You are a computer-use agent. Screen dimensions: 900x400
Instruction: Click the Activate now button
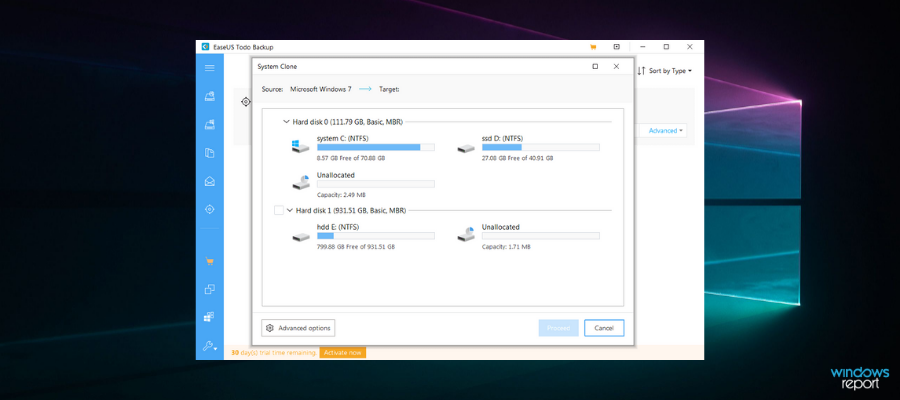(343, 352)
